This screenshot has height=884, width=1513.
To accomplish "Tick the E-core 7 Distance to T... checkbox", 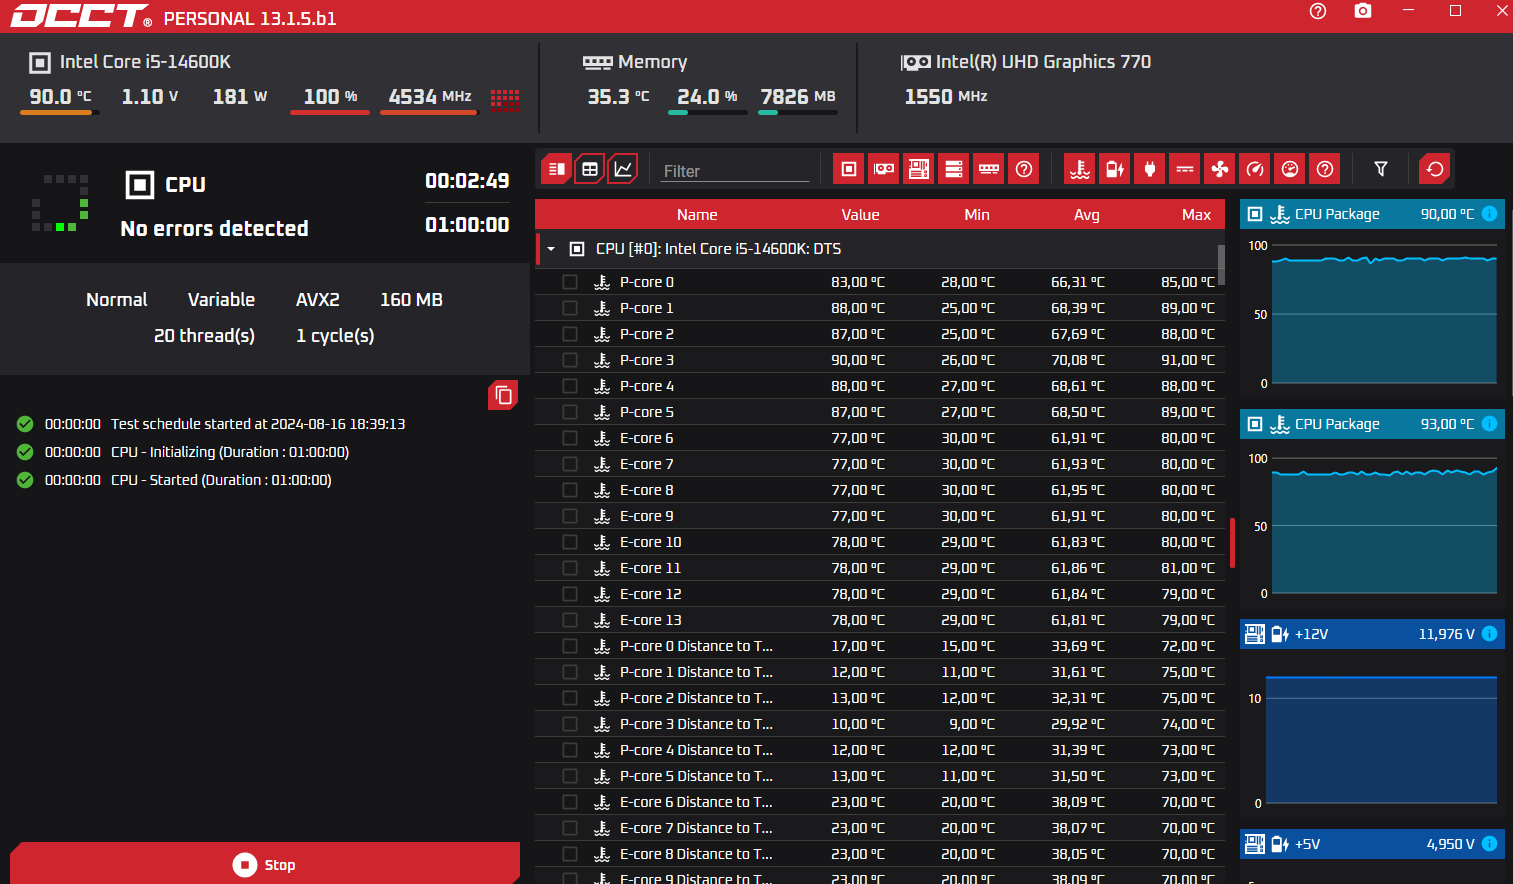I will (570, 828).
